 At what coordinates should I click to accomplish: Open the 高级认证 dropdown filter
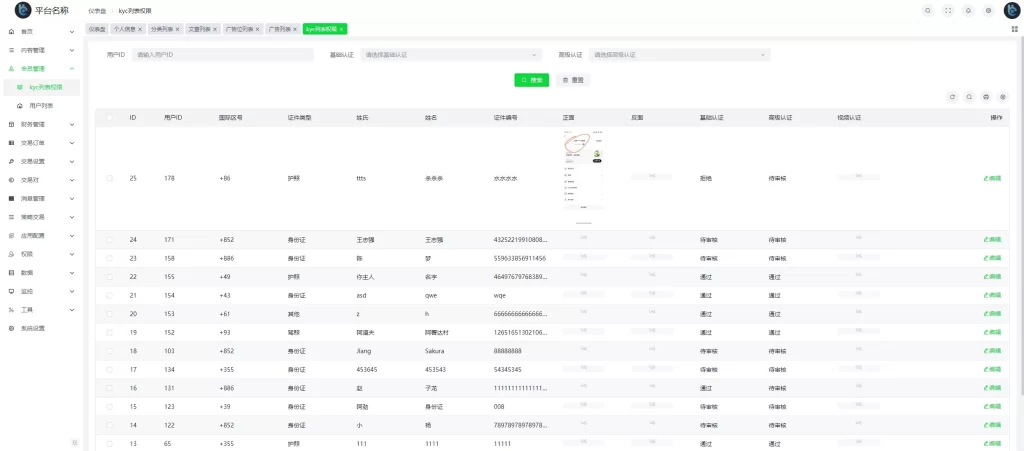click(x=679, y=55)
